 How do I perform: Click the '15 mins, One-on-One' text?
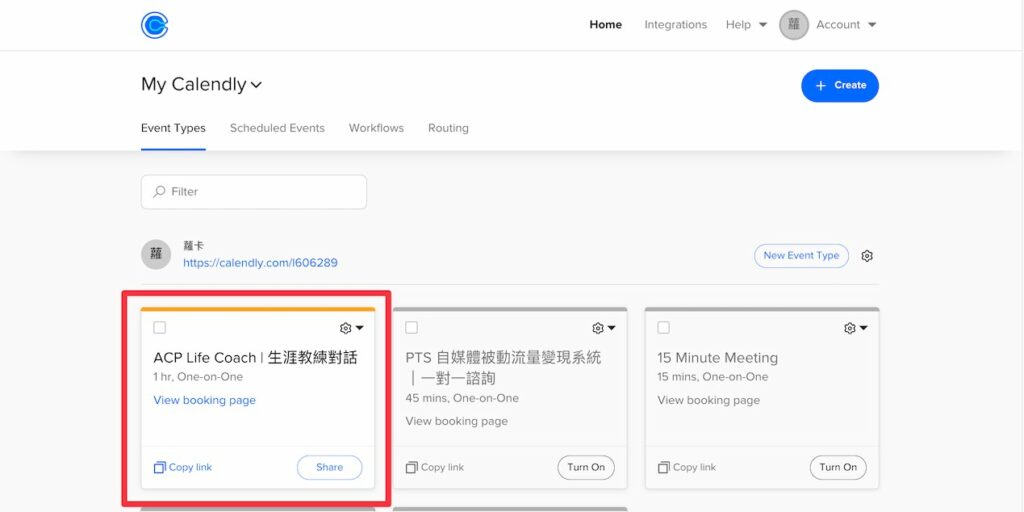coord(713,377)
